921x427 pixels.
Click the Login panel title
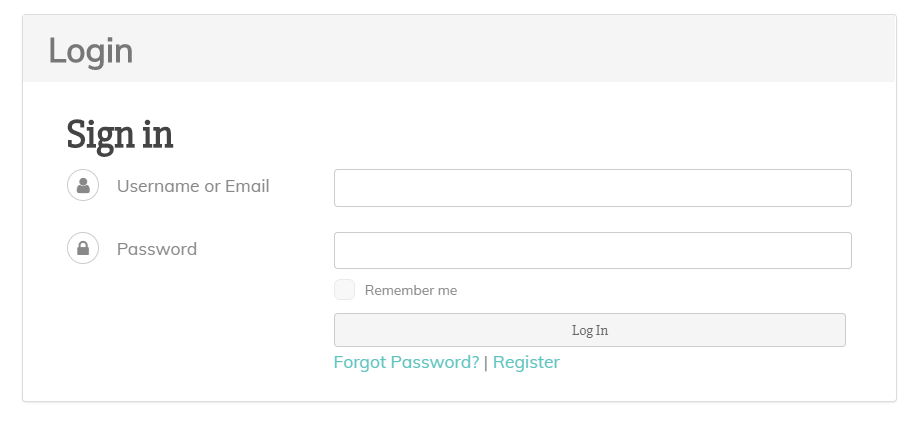click(x=90, y=50)
